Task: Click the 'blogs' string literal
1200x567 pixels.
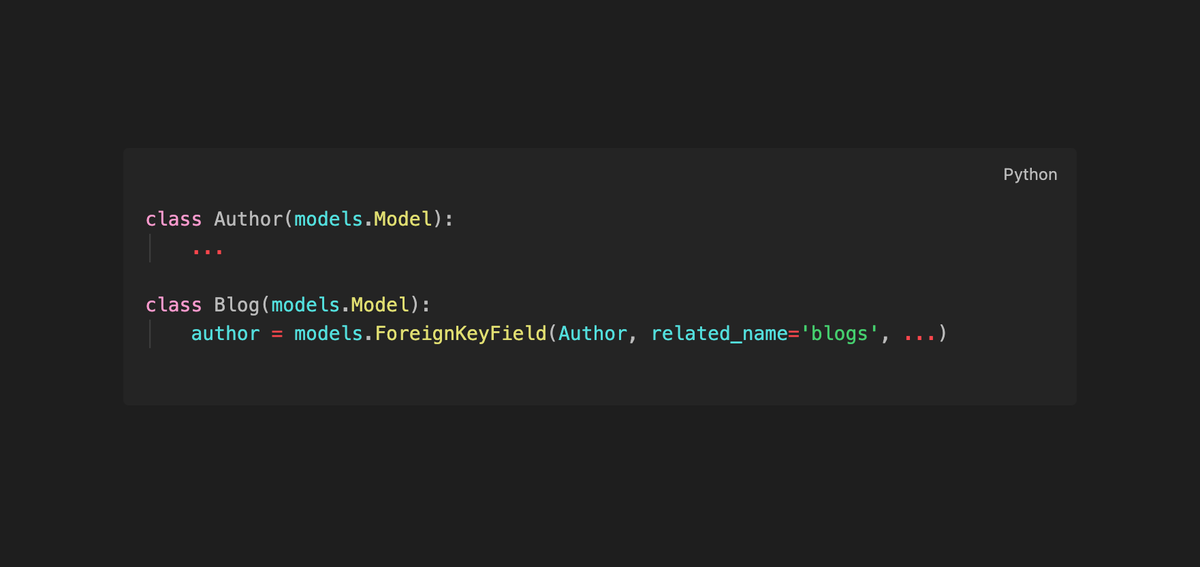Action: click(840, 333)
